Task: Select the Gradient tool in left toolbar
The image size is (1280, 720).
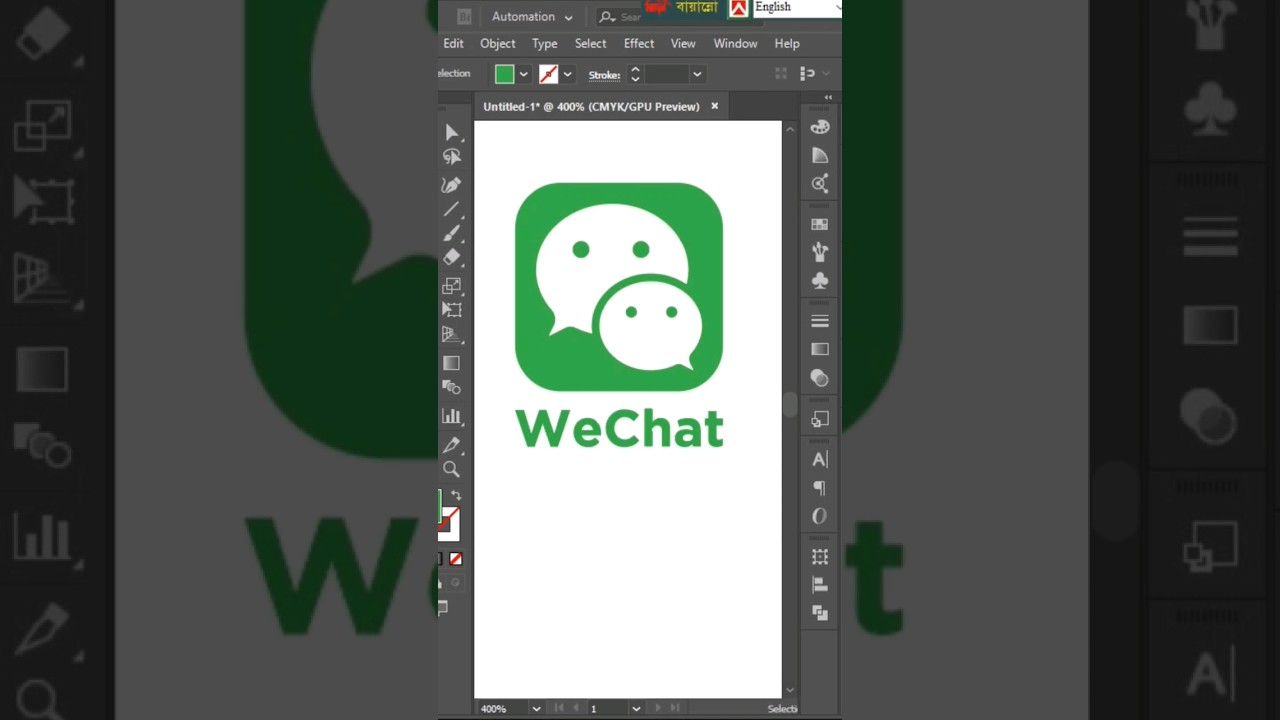Action: tap(452, 363)
